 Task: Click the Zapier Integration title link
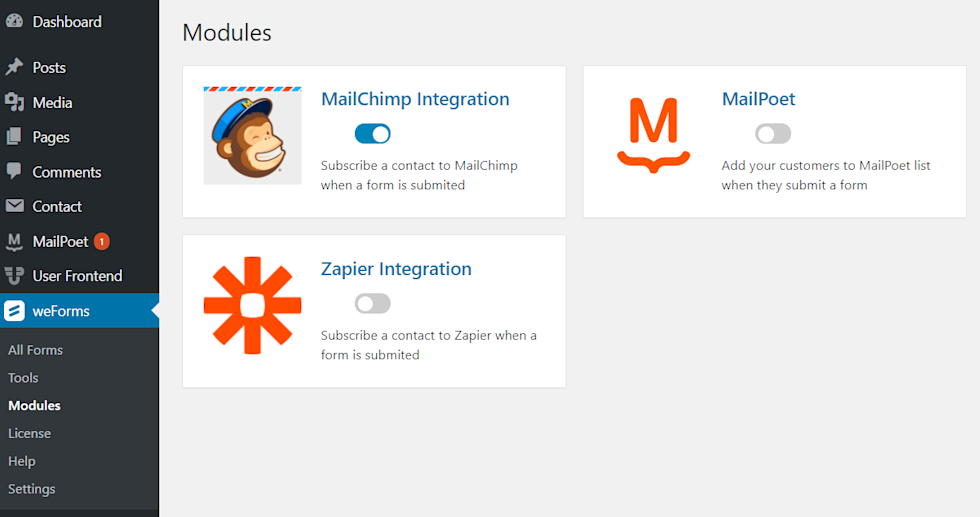tap(396, 269)
